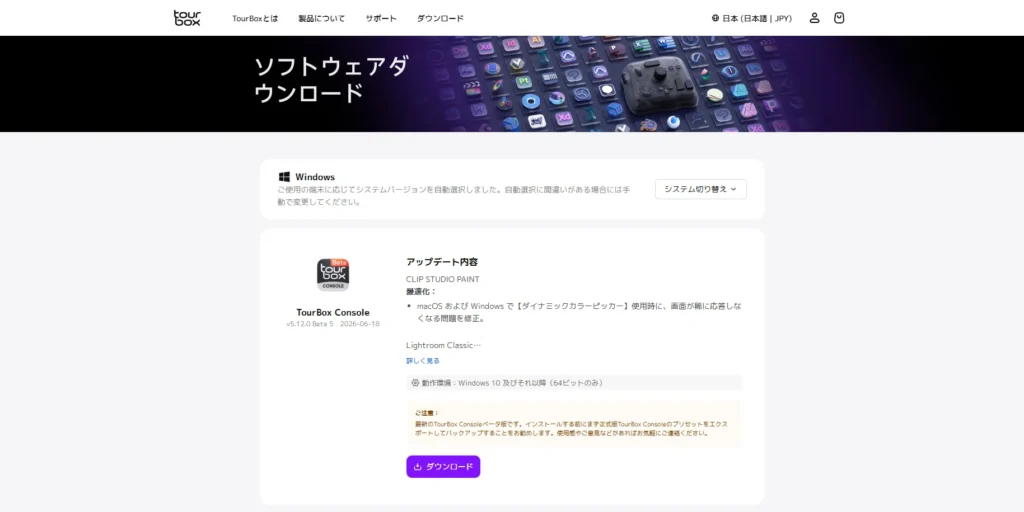Click the ソフトウェアダウンロード banner title
The height and width of the screenshot is (512, 1024).
(x=332, y=80)
